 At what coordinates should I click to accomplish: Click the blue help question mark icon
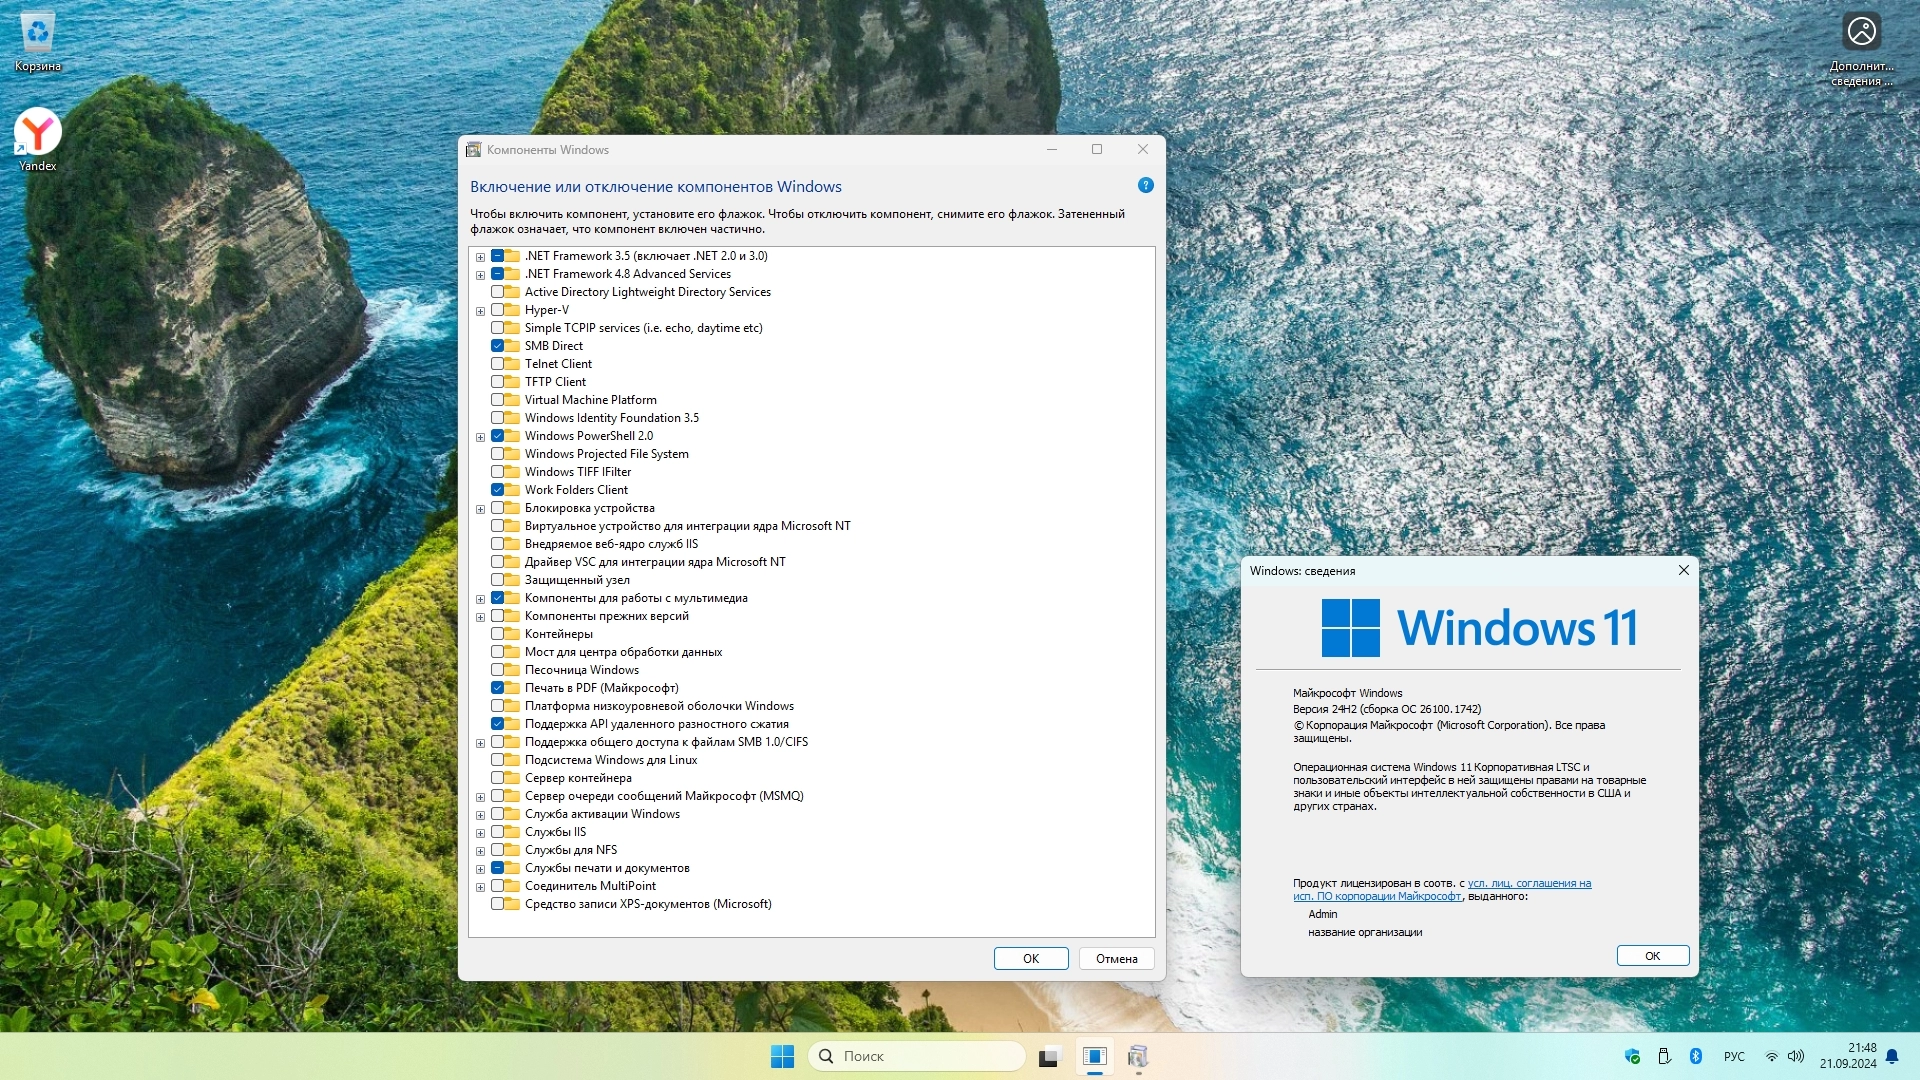coord(1146,186)
